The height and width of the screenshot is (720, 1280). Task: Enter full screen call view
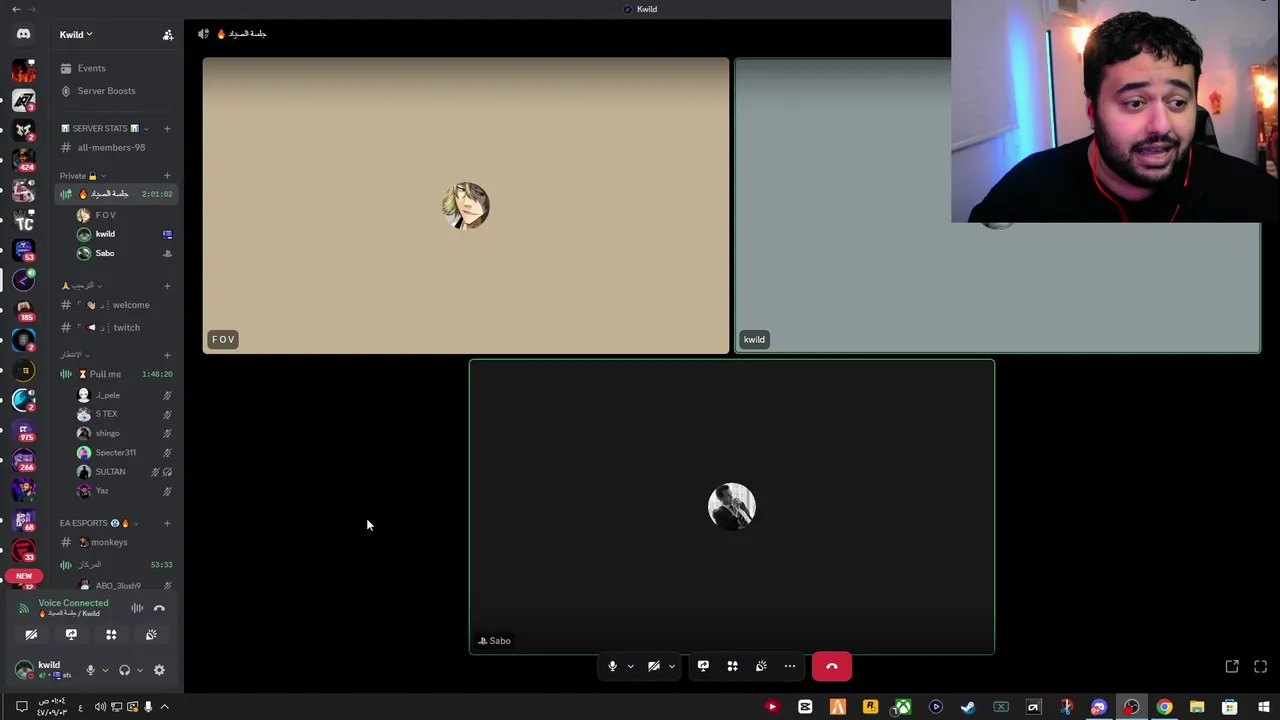(x=1260, y=666)
